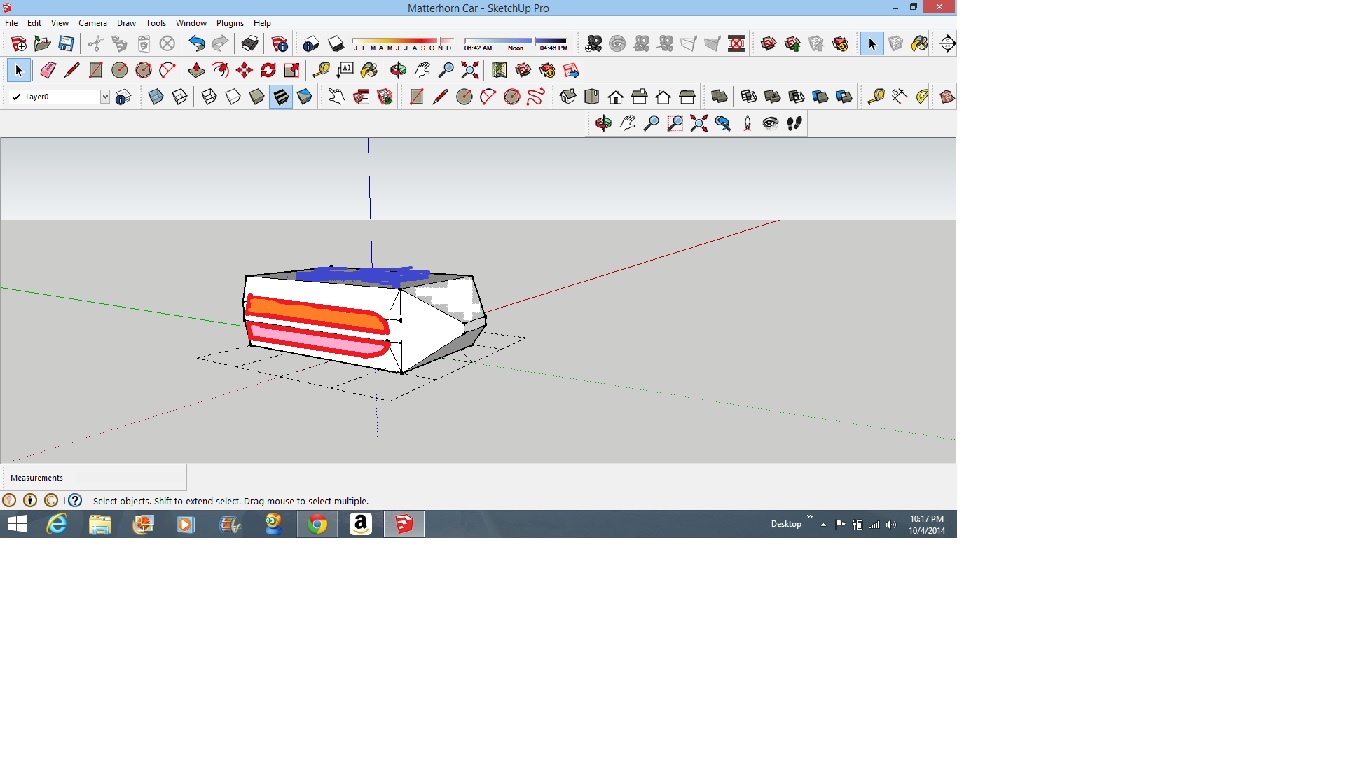Open the Camera menu
Screen dimensions: 1366x768
[x=92, y=23]
